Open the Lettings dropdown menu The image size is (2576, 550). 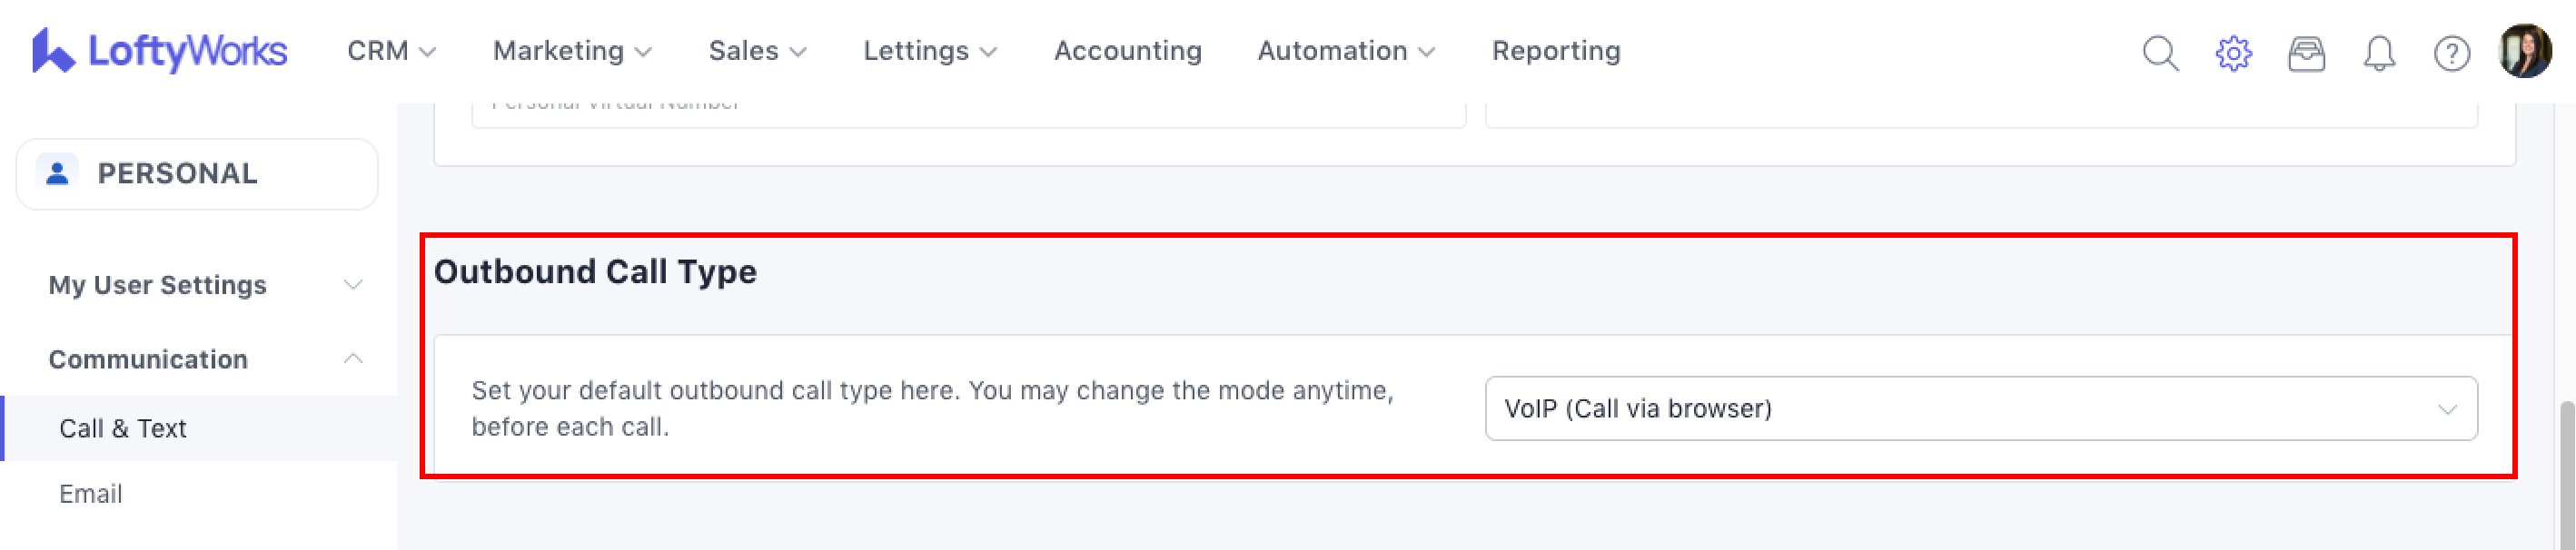pyautogui.click(x=930, y=51)
